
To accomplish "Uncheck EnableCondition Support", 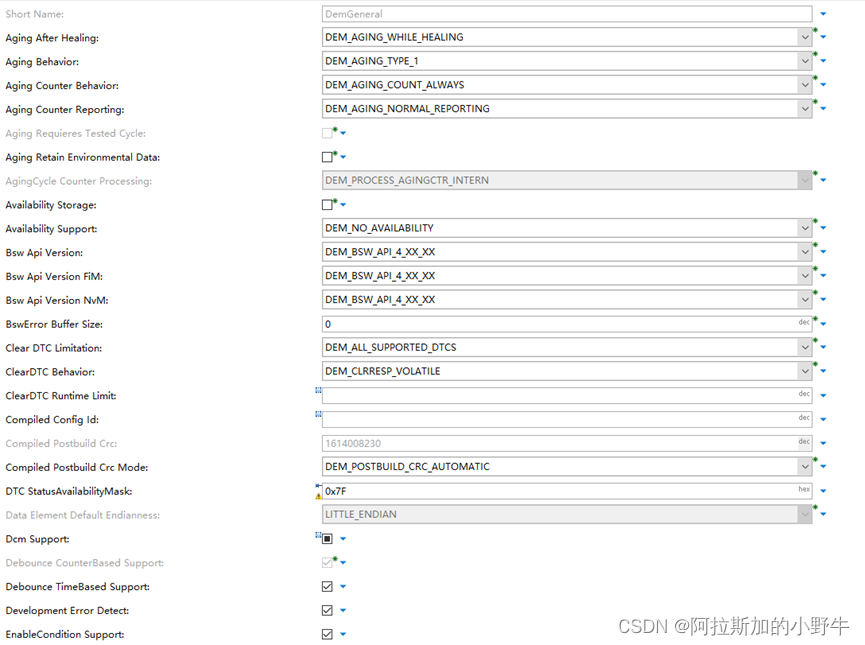I will (x=327, y=635).
